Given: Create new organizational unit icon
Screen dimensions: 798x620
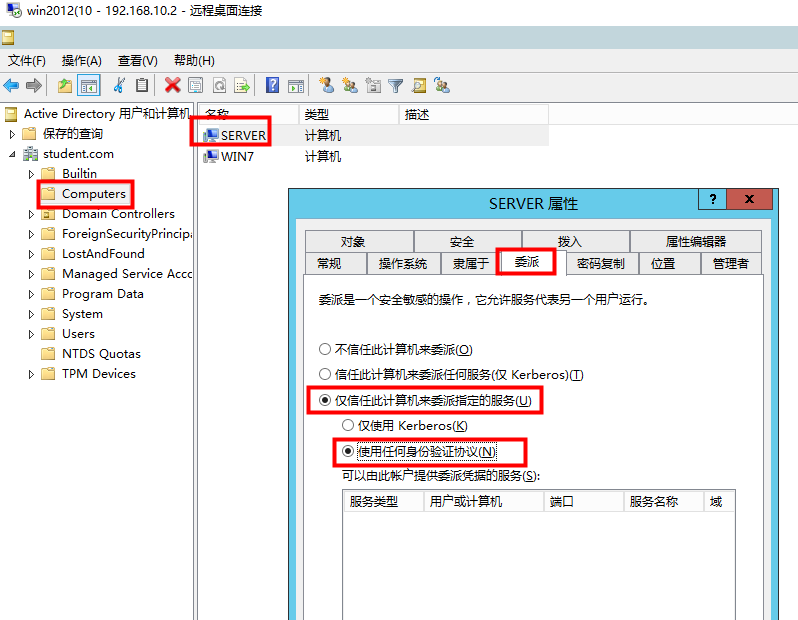Looking at the screenshot, I should [373, 85].
